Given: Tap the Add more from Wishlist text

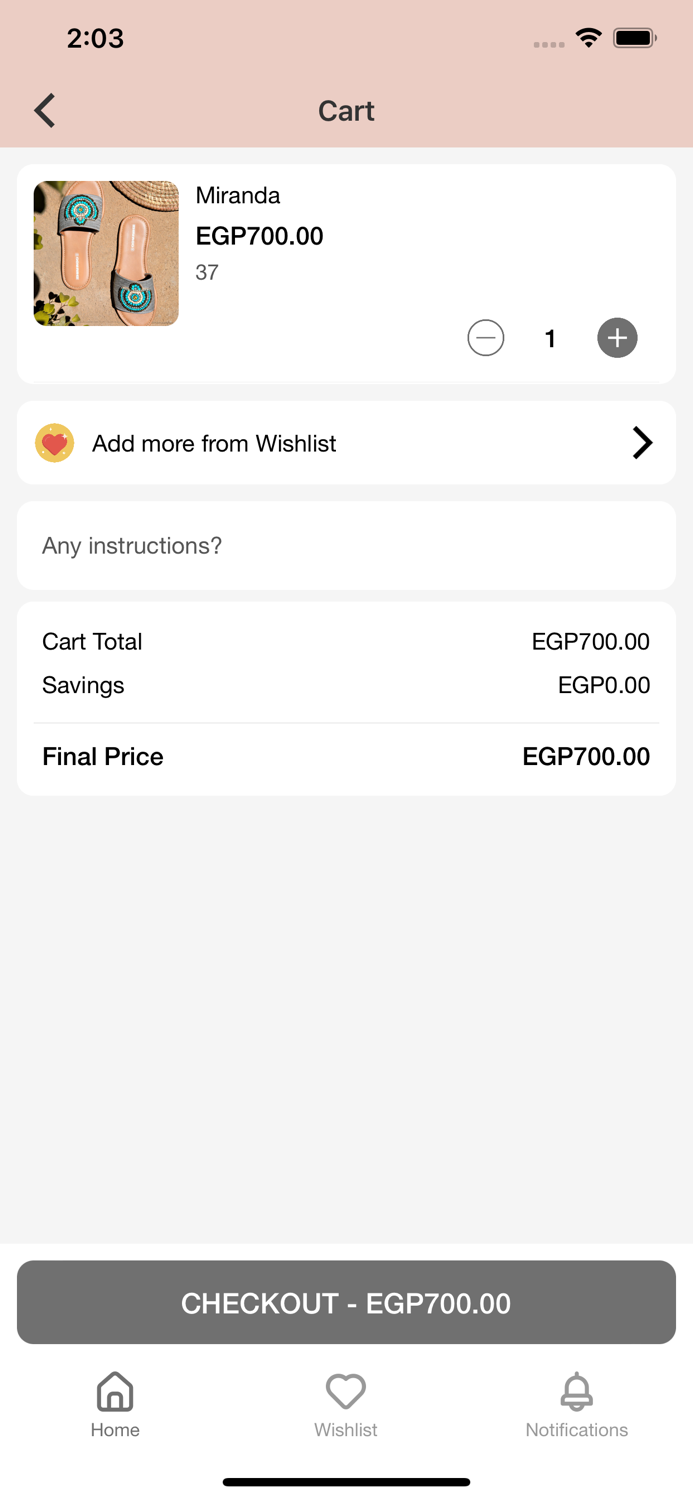Looking at the screenshot, I should point(214,443).
